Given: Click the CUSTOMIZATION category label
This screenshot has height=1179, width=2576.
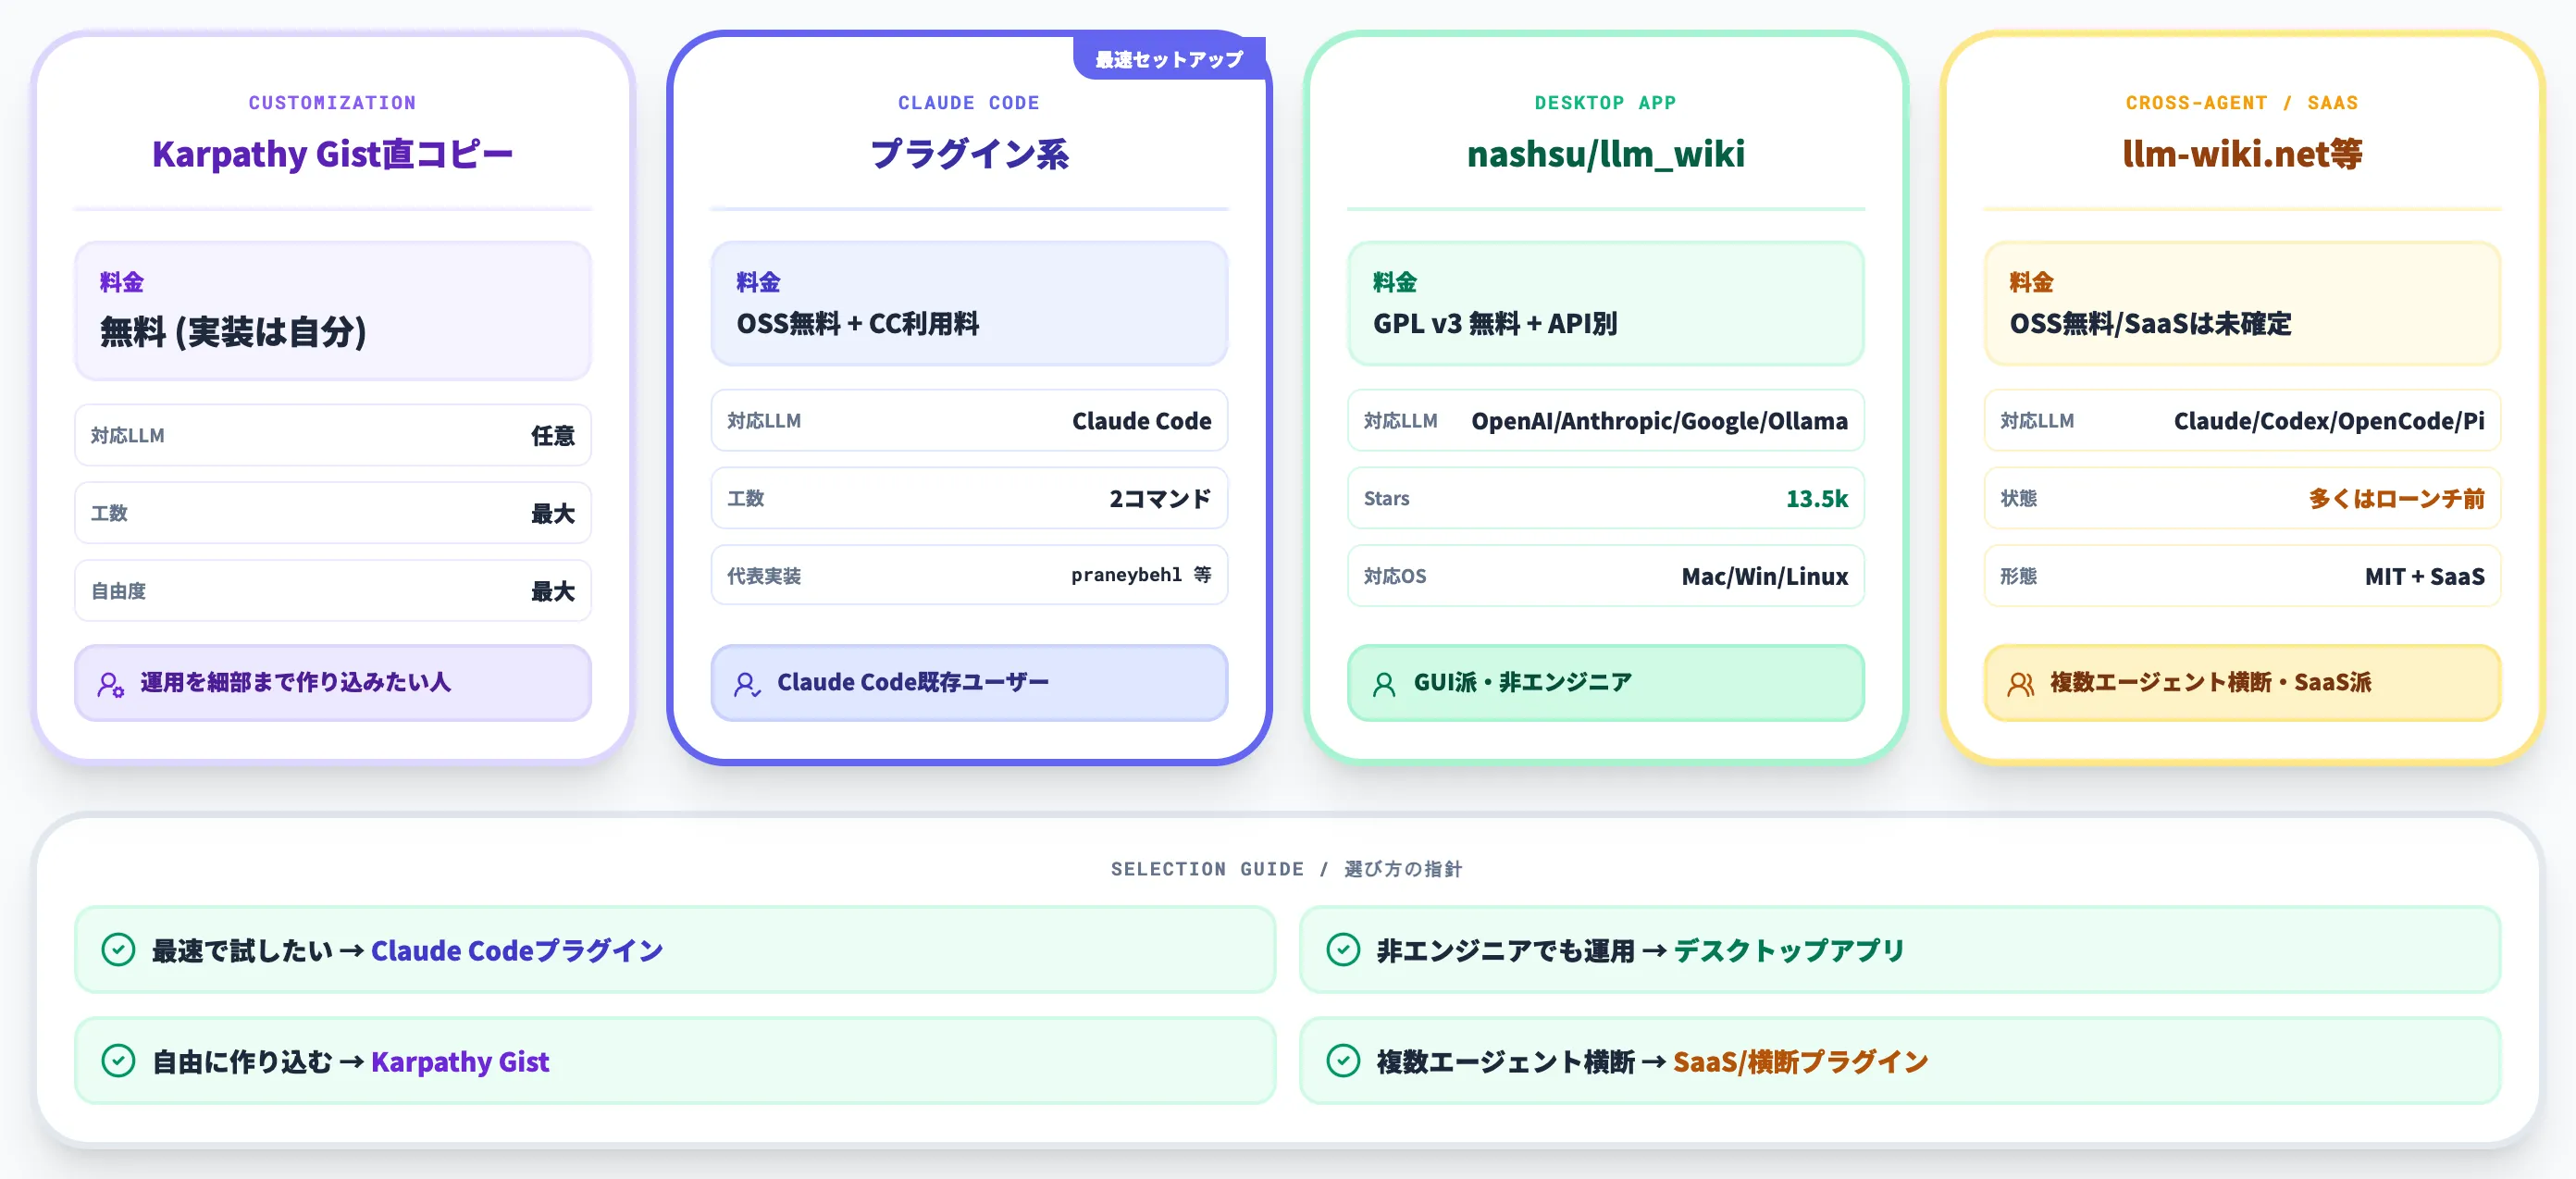Looking at the screenshot, I should [x=333, y=103].
